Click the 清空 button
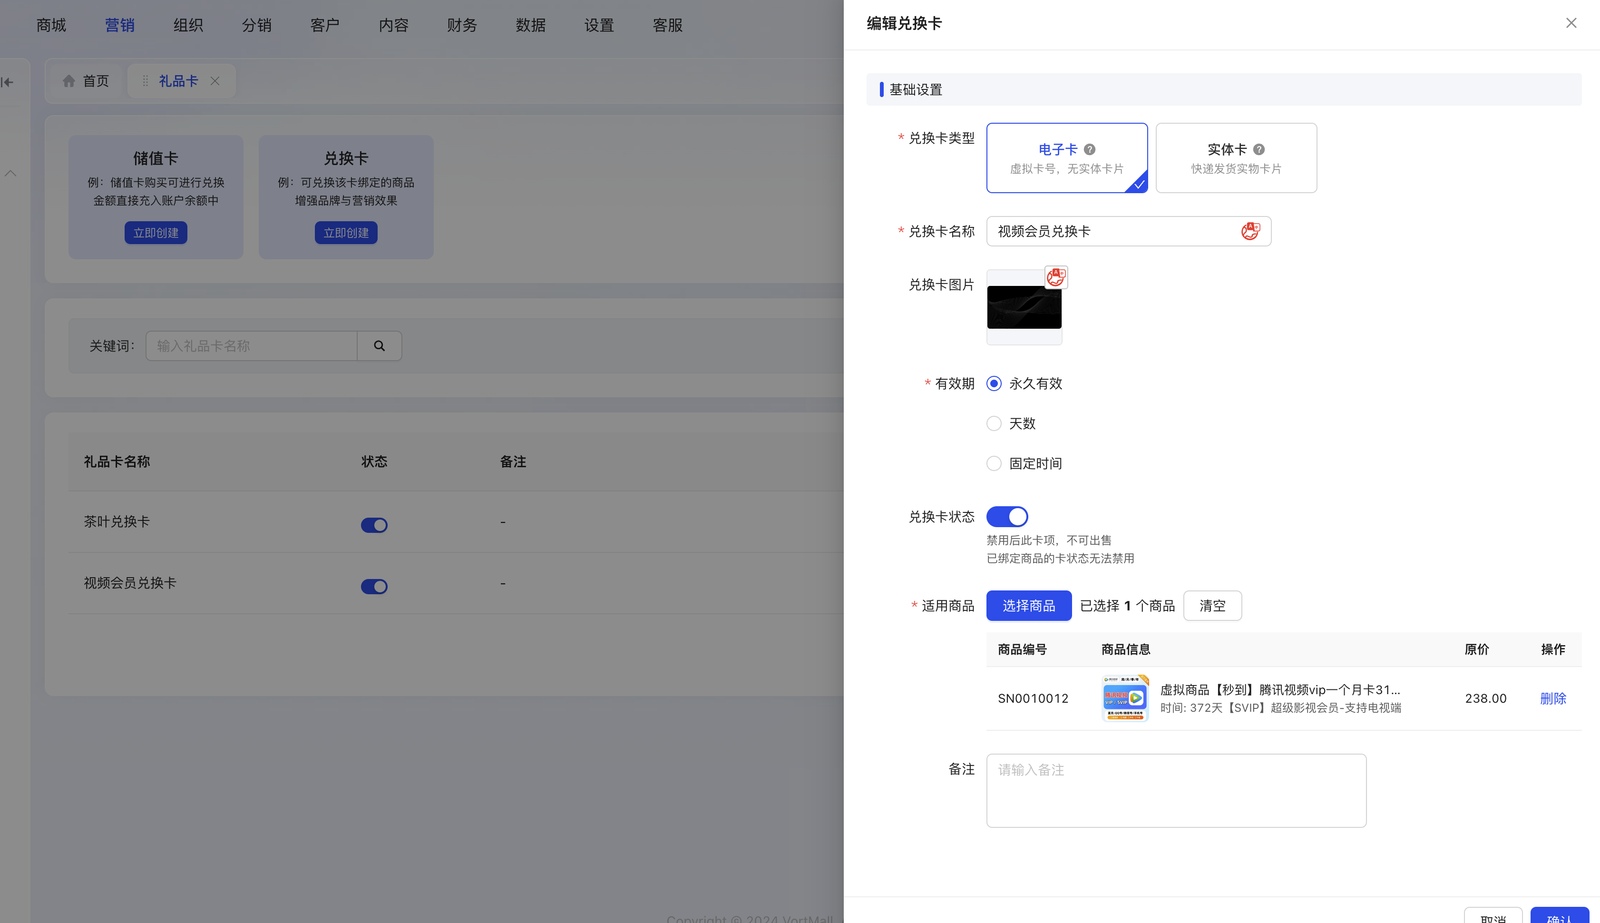This screenshot has height=923, width=1600. click(x=1212, y=606)
